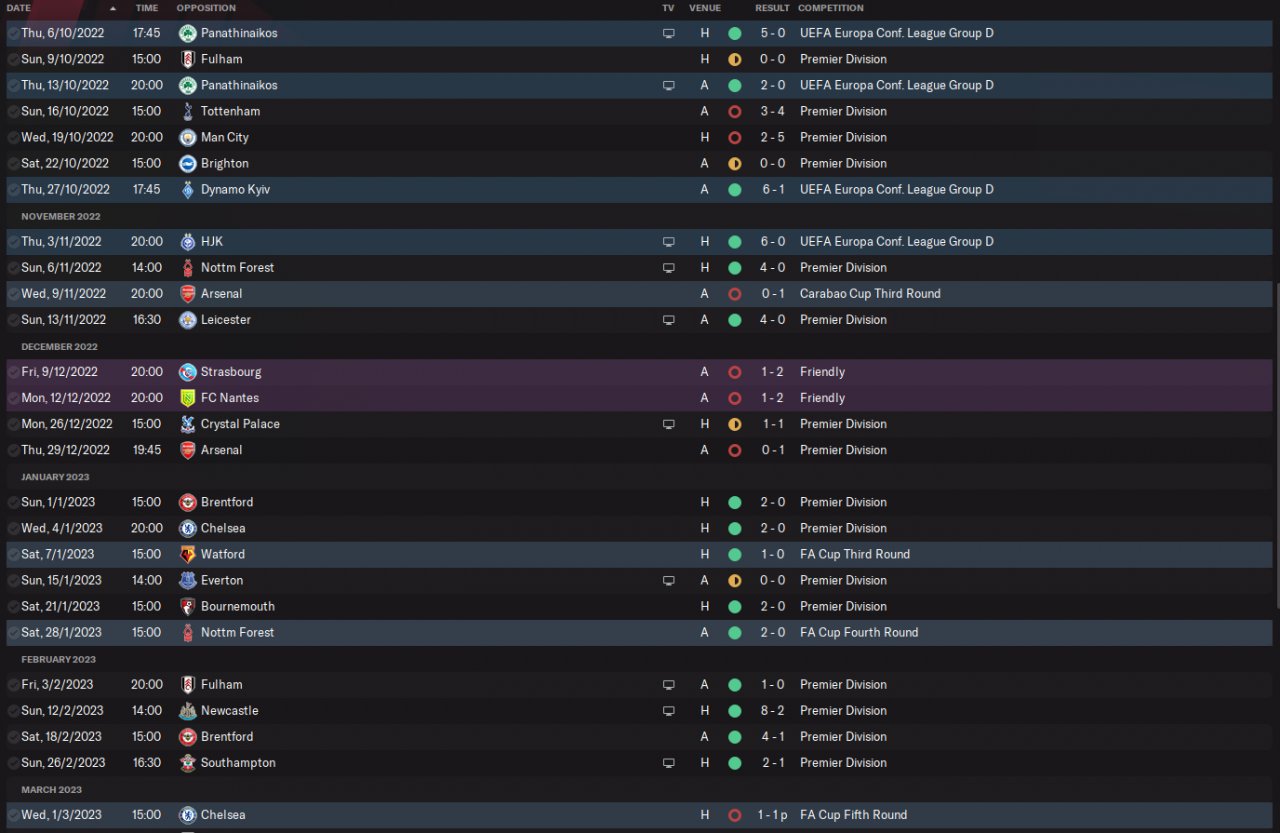1280x833 pixels.
Task: Open the 8 - 2 result against Newcastle
Action: [x=771, y=710]
